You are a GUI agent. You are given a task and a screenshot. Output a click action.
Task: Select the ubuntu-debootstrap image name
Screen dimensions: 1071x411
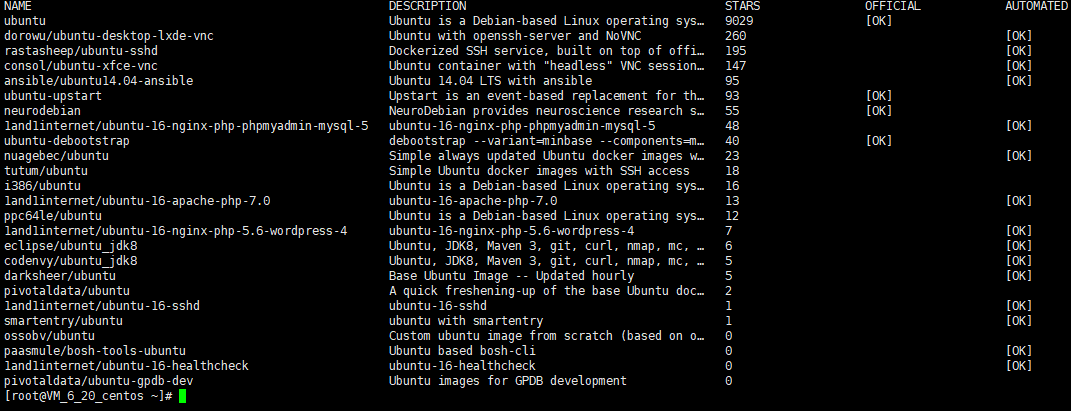pos(67,141)
